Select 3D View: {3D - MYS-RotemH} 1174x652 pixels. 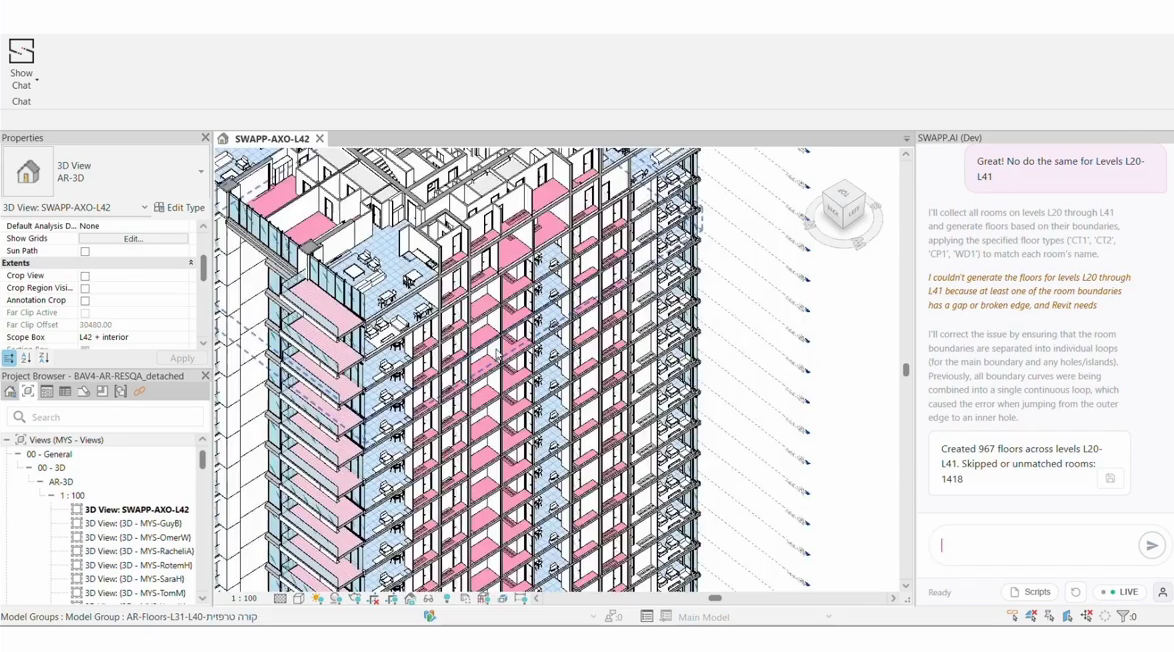pos(139,565)
